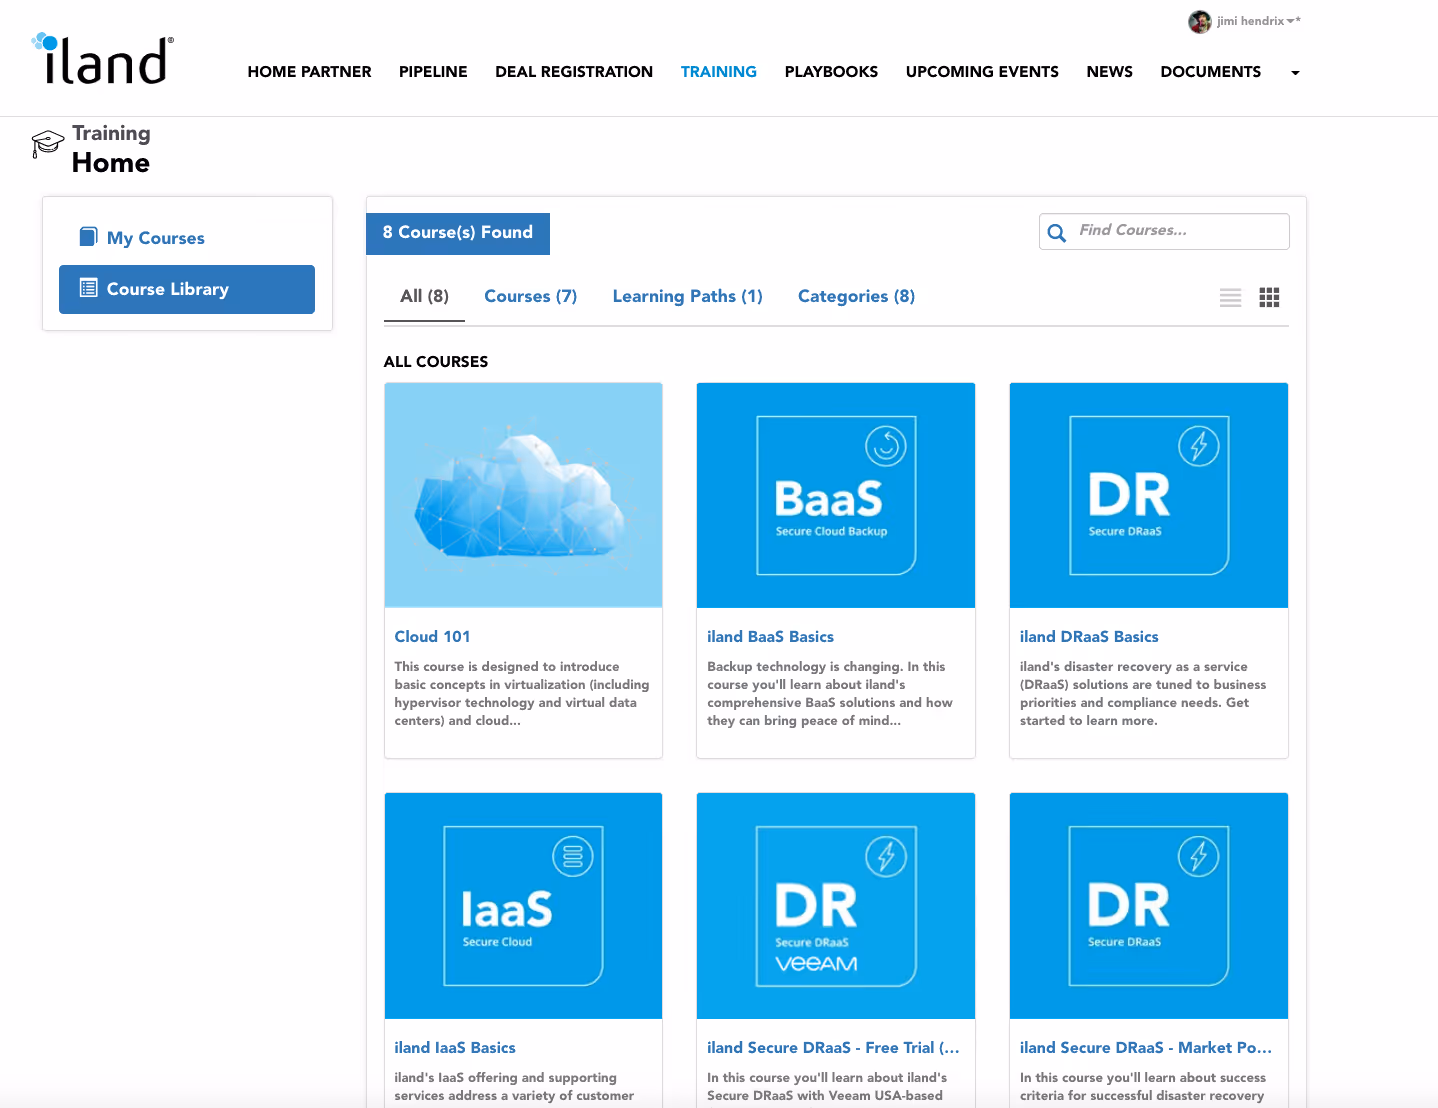This screenshot has height=1108, width=1438.
Task: Open Home Partner menu
Action: tap(309, 72)
